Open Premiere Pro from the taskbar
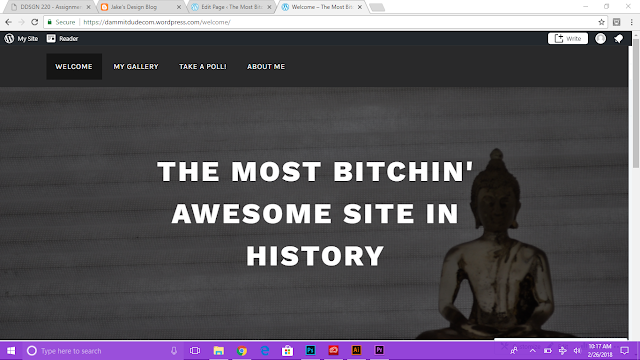640x360 pixels. point(379,350)
